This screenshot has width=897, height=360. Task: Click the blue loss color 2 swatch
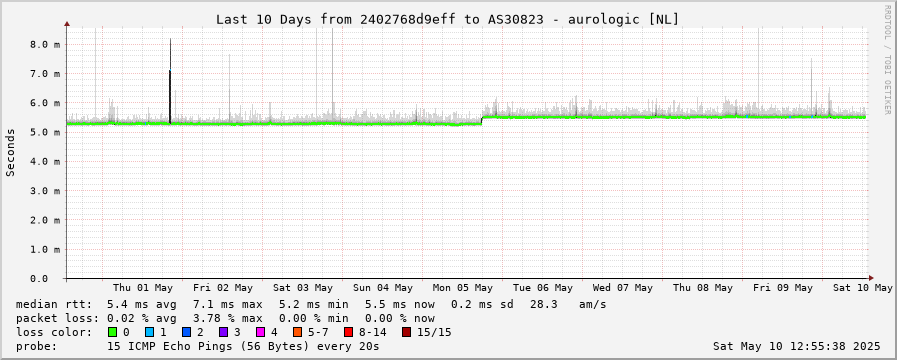(186, 332)
